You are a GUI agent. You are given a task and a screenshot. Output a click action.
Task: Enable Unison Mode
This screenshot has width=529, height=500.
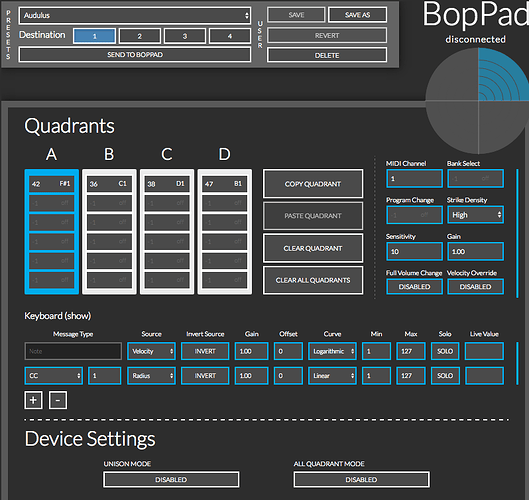[171, 479]
